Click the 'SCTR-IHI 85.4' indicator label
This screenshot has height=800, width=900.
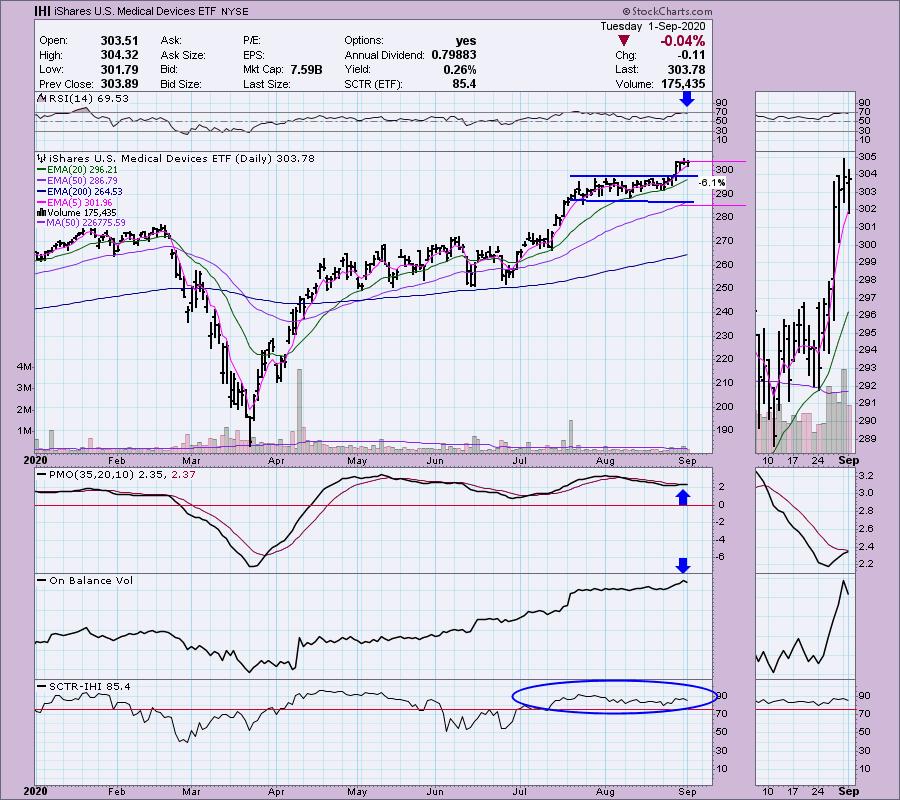(90, 686)
